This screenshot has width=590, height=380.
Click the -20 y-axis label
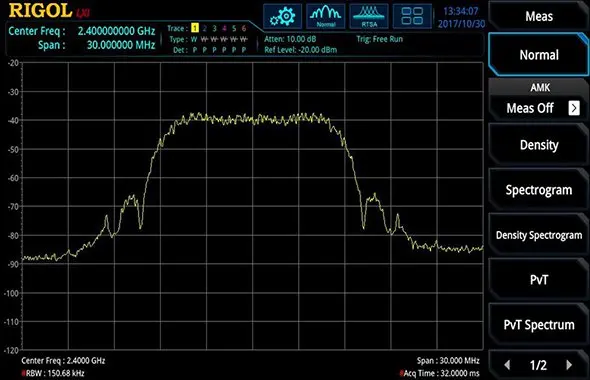(13, 63)
